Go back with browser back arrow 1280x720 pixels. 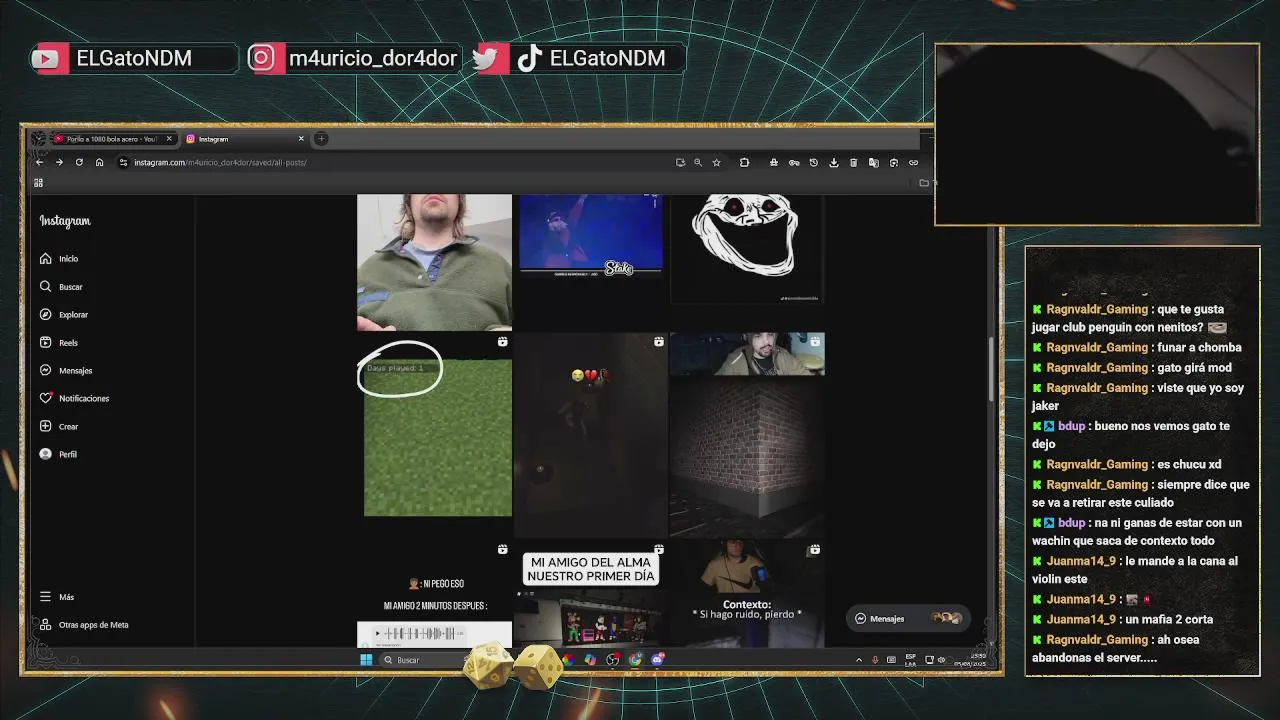point(39,162)
